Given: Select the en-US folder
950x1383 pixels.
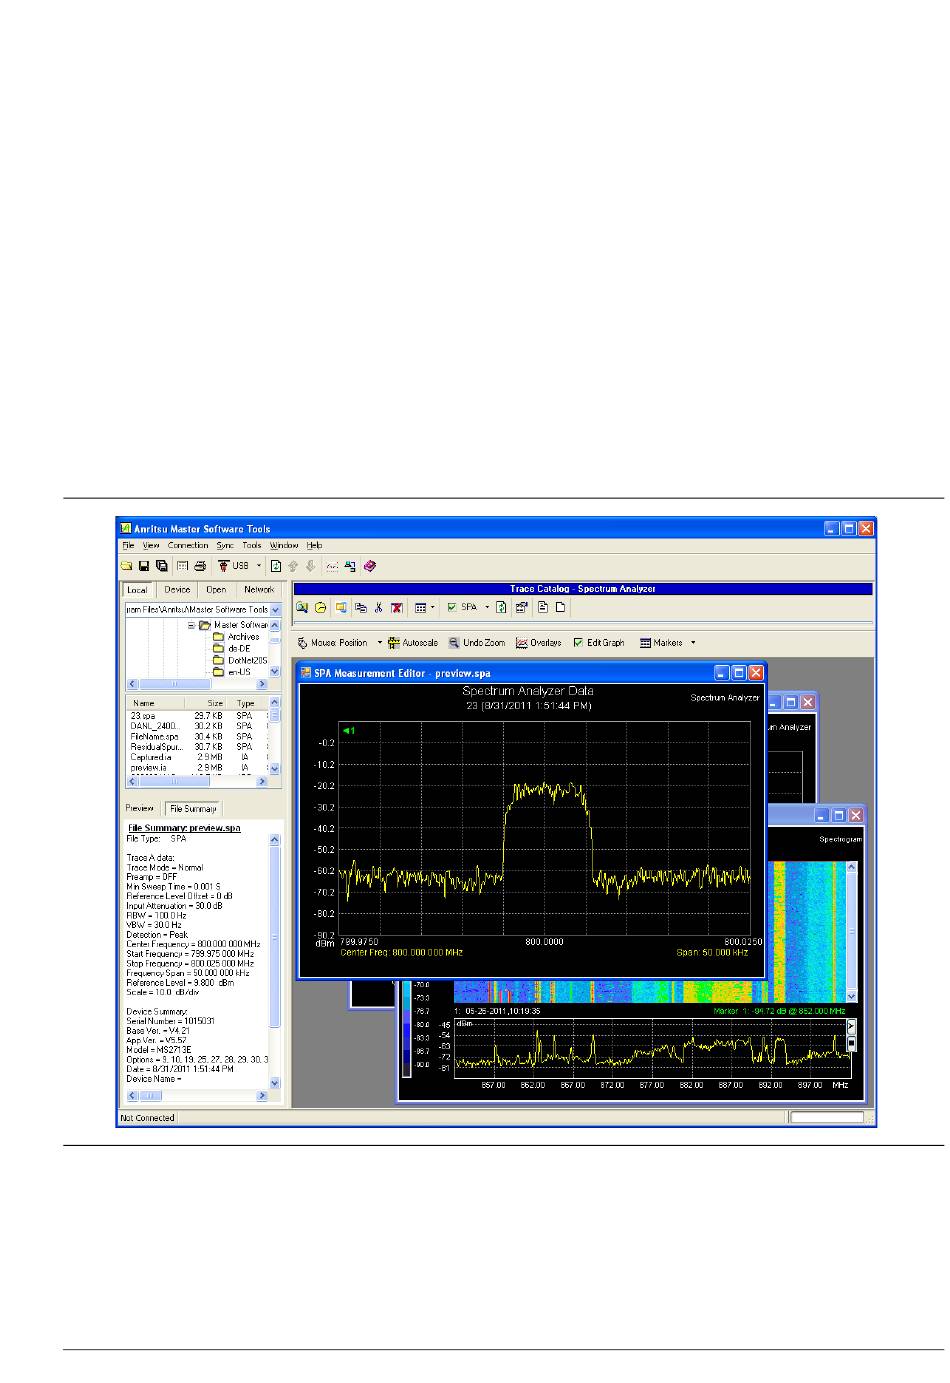Looking at the screenshot, I should click(239, 672).
